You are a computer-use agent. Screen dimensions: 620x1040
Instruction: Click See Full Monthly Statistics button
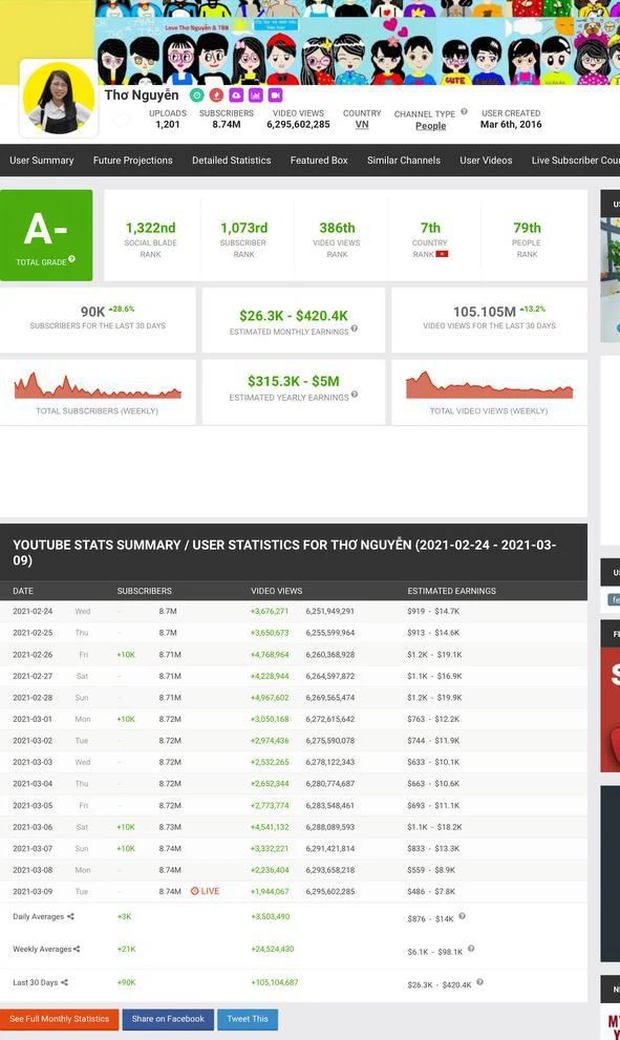[59, 1019]
